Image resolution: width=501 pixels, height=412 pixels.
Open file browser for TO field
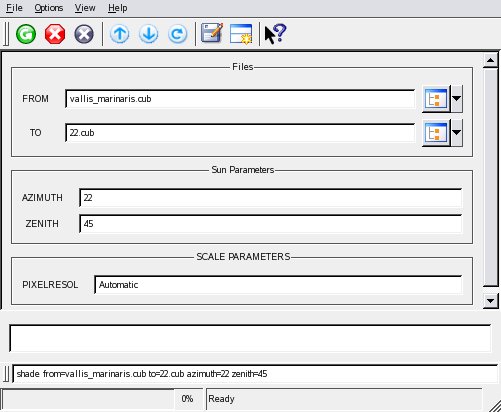coord(436,133)
